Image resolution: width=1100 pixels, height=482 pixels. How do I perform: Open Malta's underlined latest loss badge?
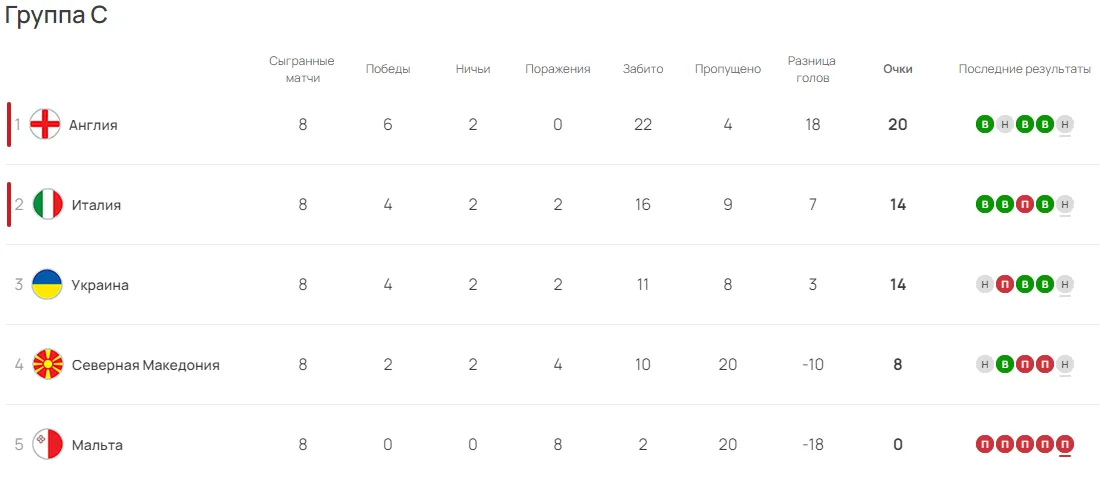click(x=1065, y=445)
